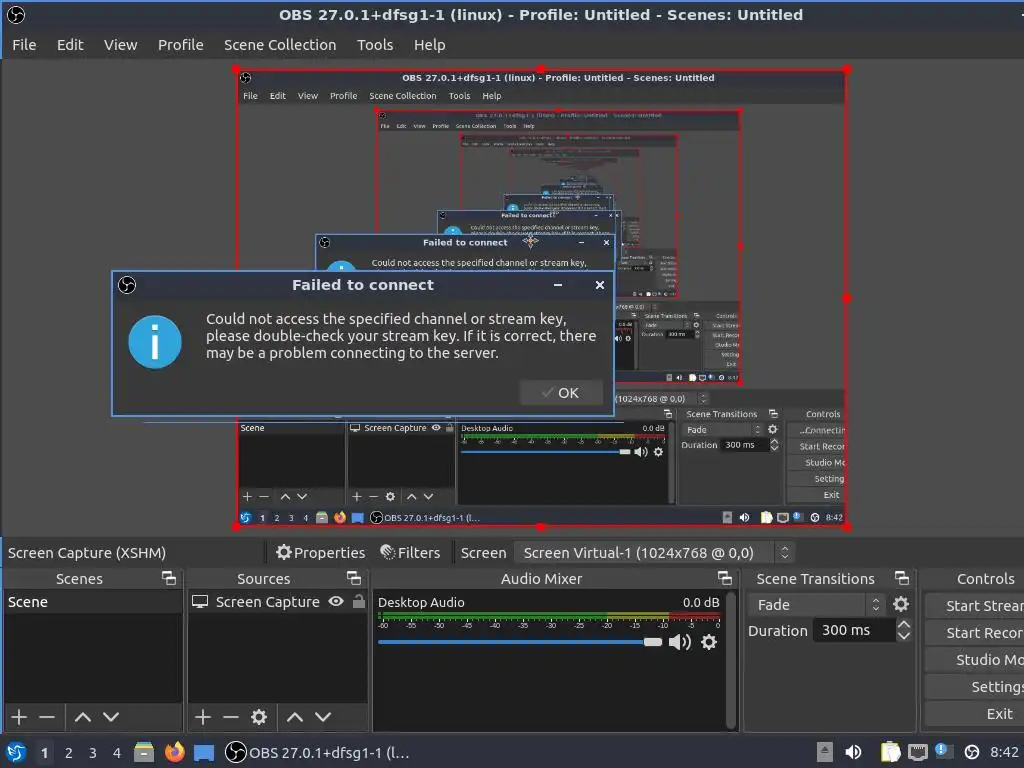Move the scene down
The image size is (1024, 768).
click(111, 717)
